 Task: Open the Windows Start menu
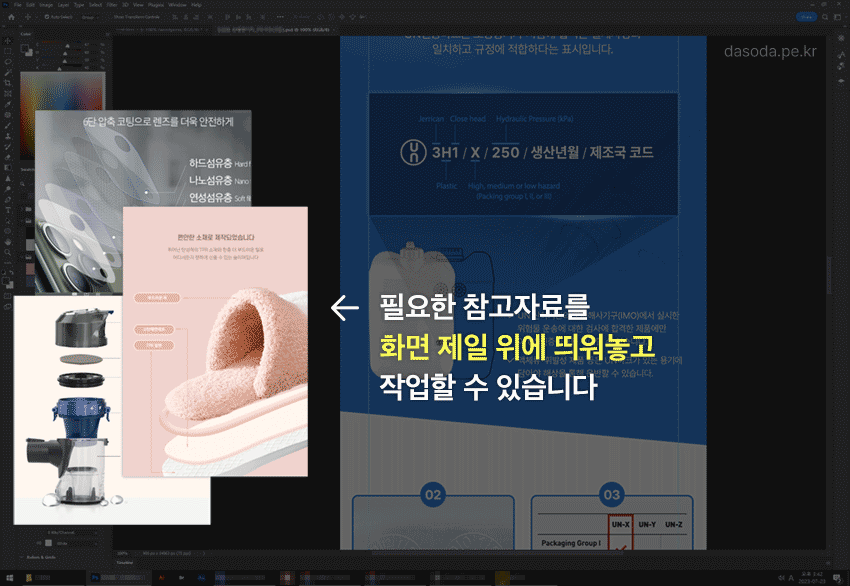(10, 578)
